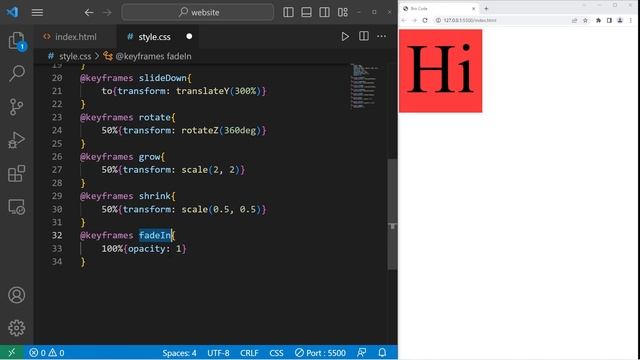640x360 pixels.
Task: Open the Explorer view in activity bar
Action: 17,41
